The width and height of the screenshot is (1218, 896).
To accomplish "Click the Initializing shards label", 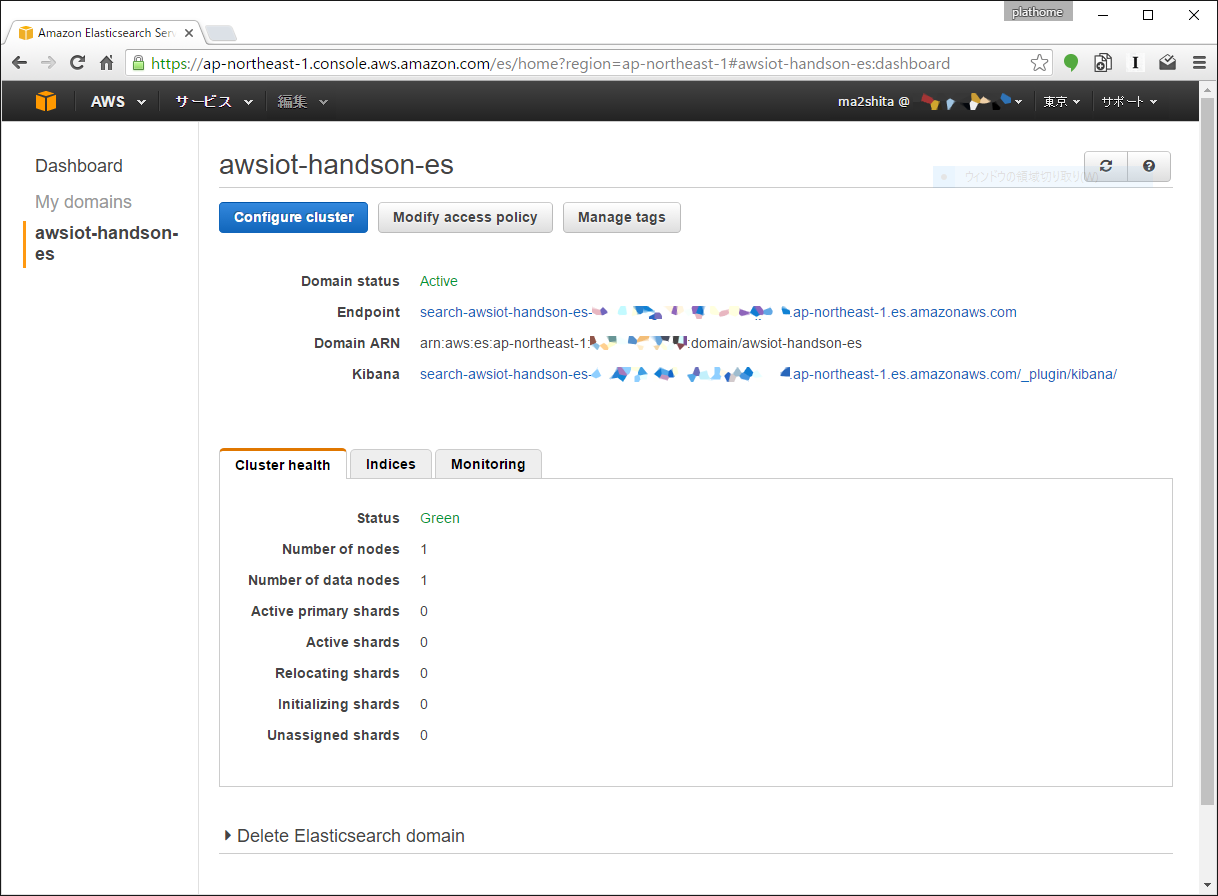I will [339, 704].
